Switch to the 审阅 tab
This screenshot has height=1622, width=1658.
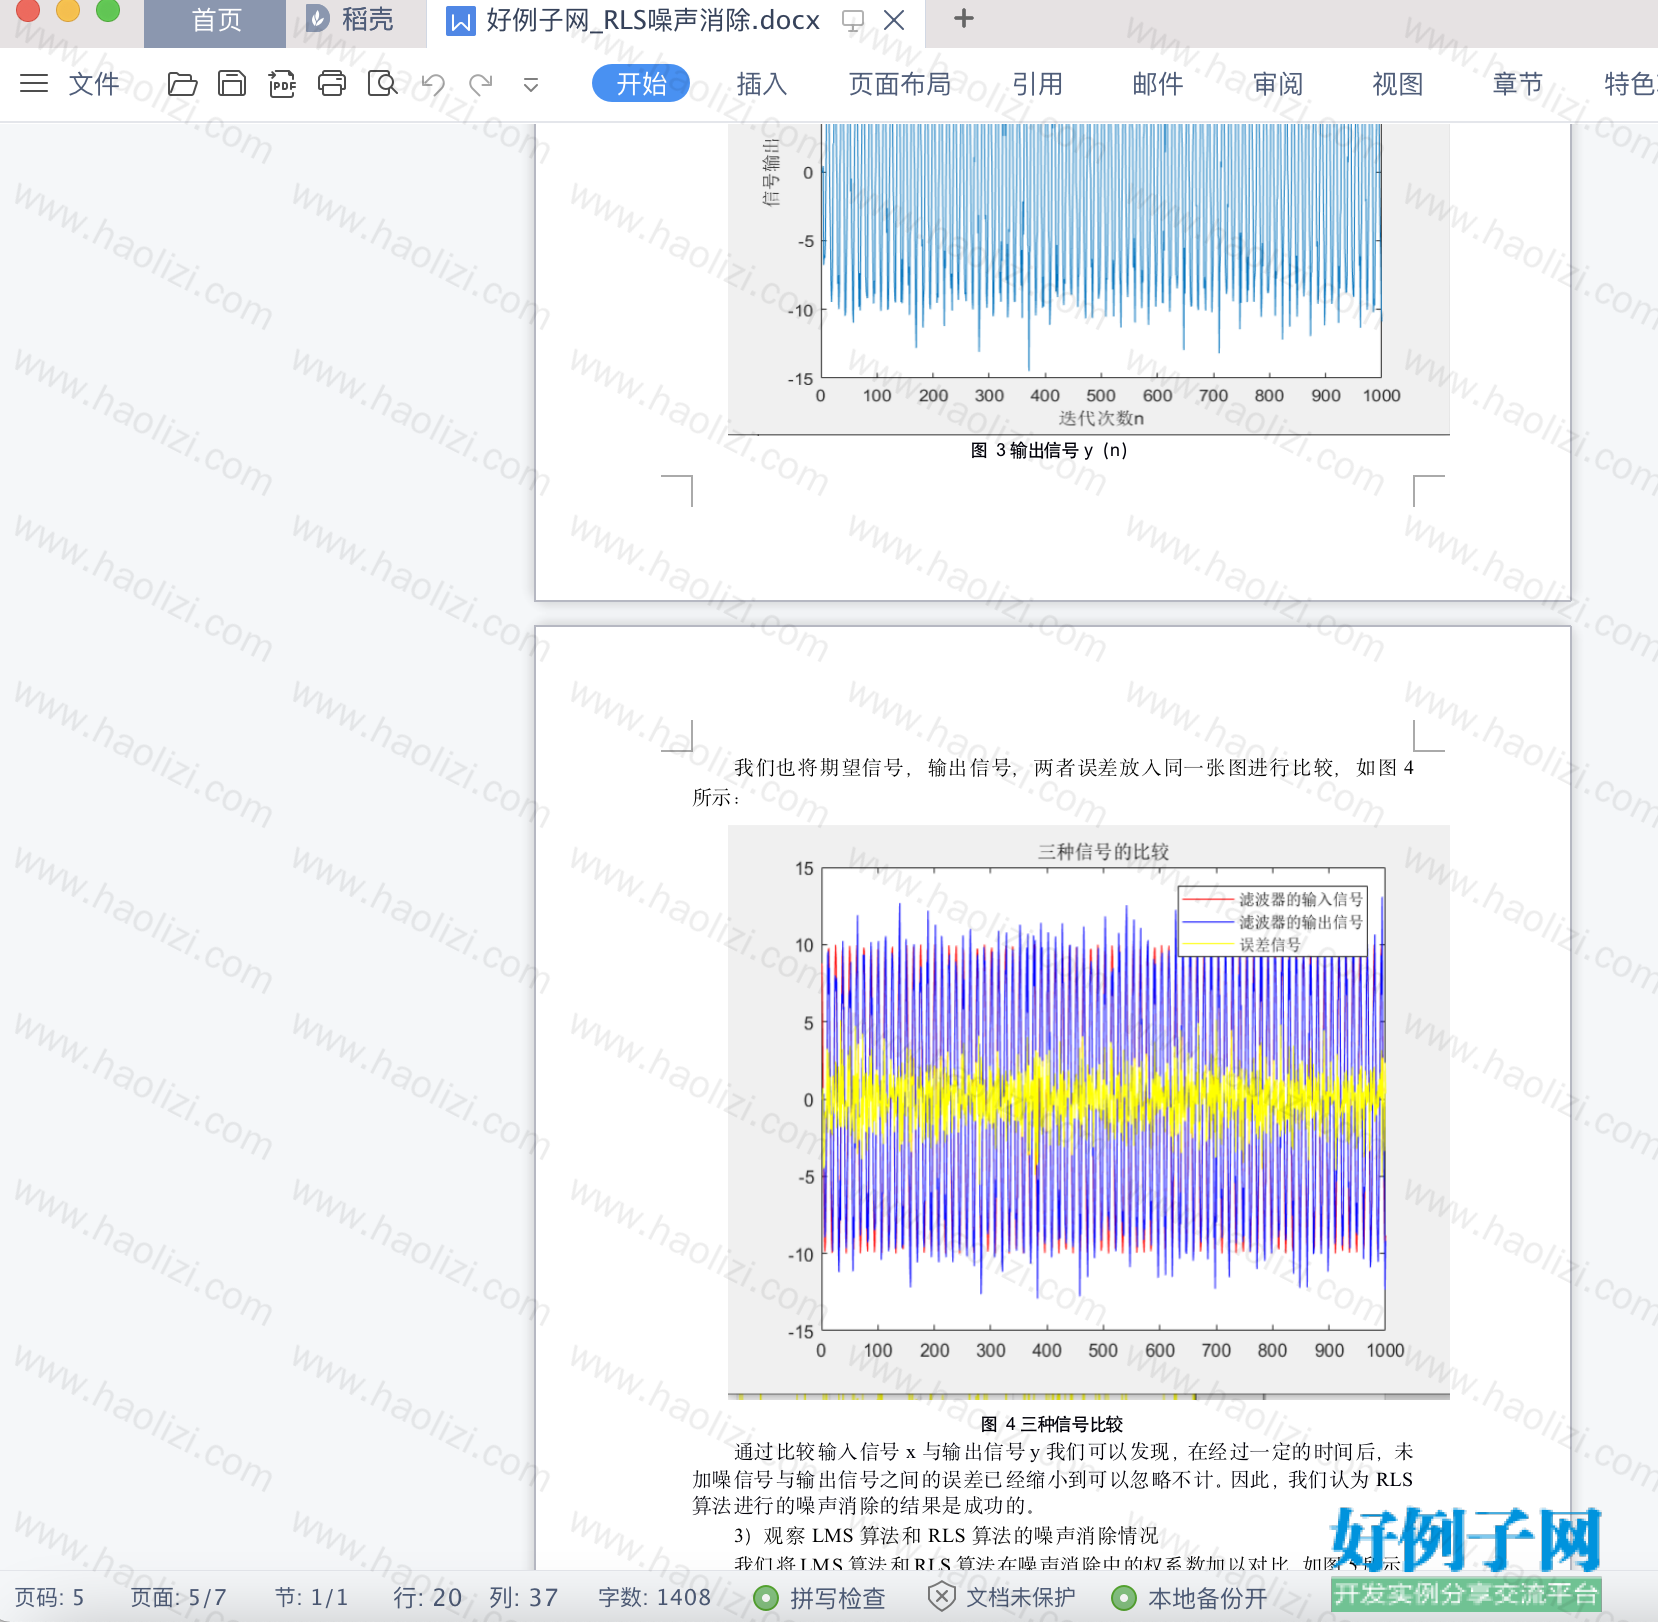pos(1278,83)
